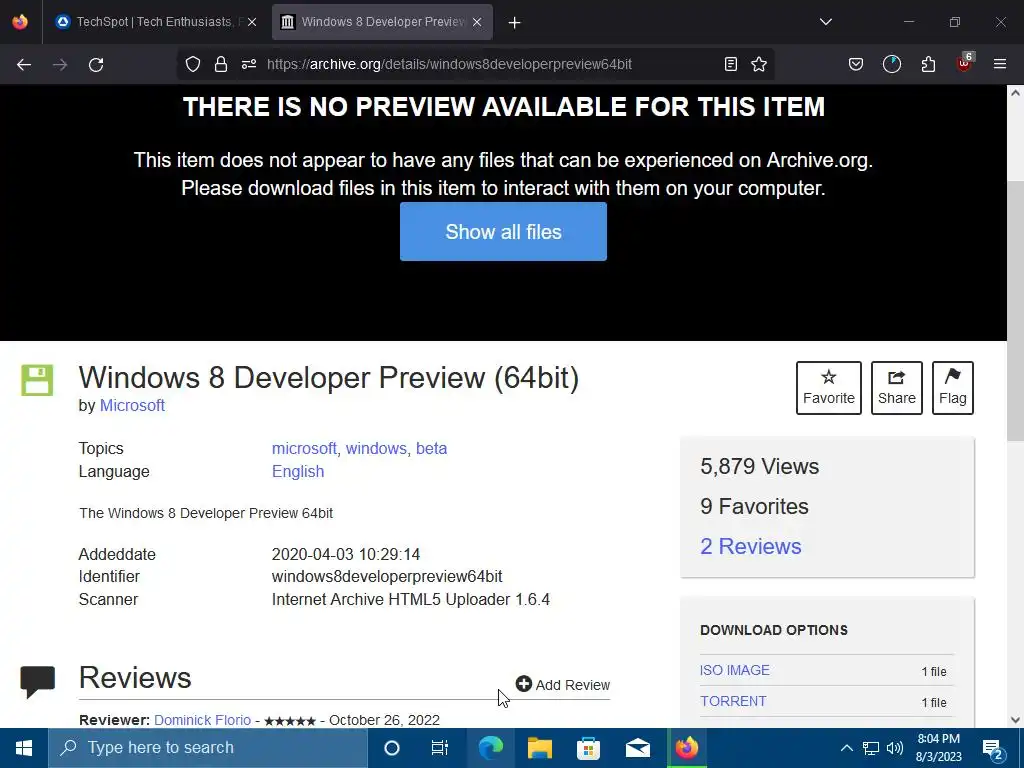Show hidden system tray icons
Viewport: 1024px width, 768px height.
(846, 748)
